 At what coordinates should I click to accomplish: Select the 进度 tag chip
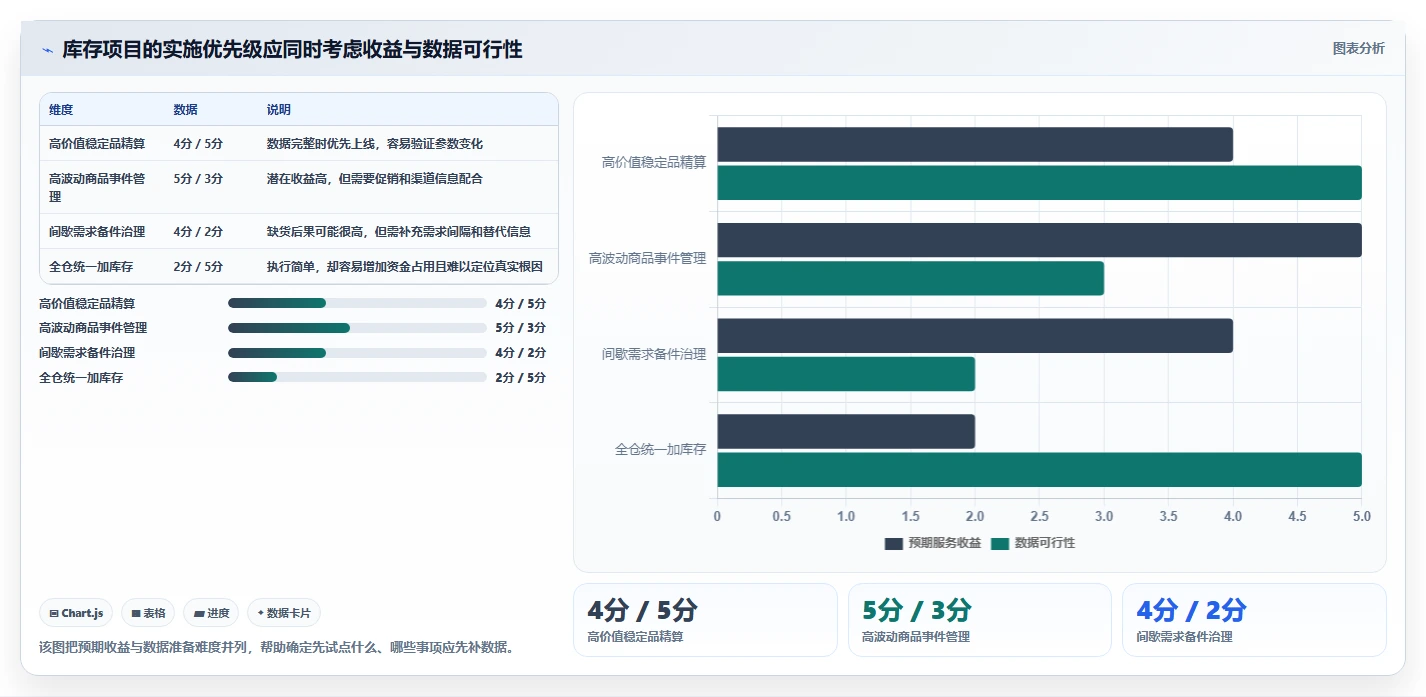point(211,613)
